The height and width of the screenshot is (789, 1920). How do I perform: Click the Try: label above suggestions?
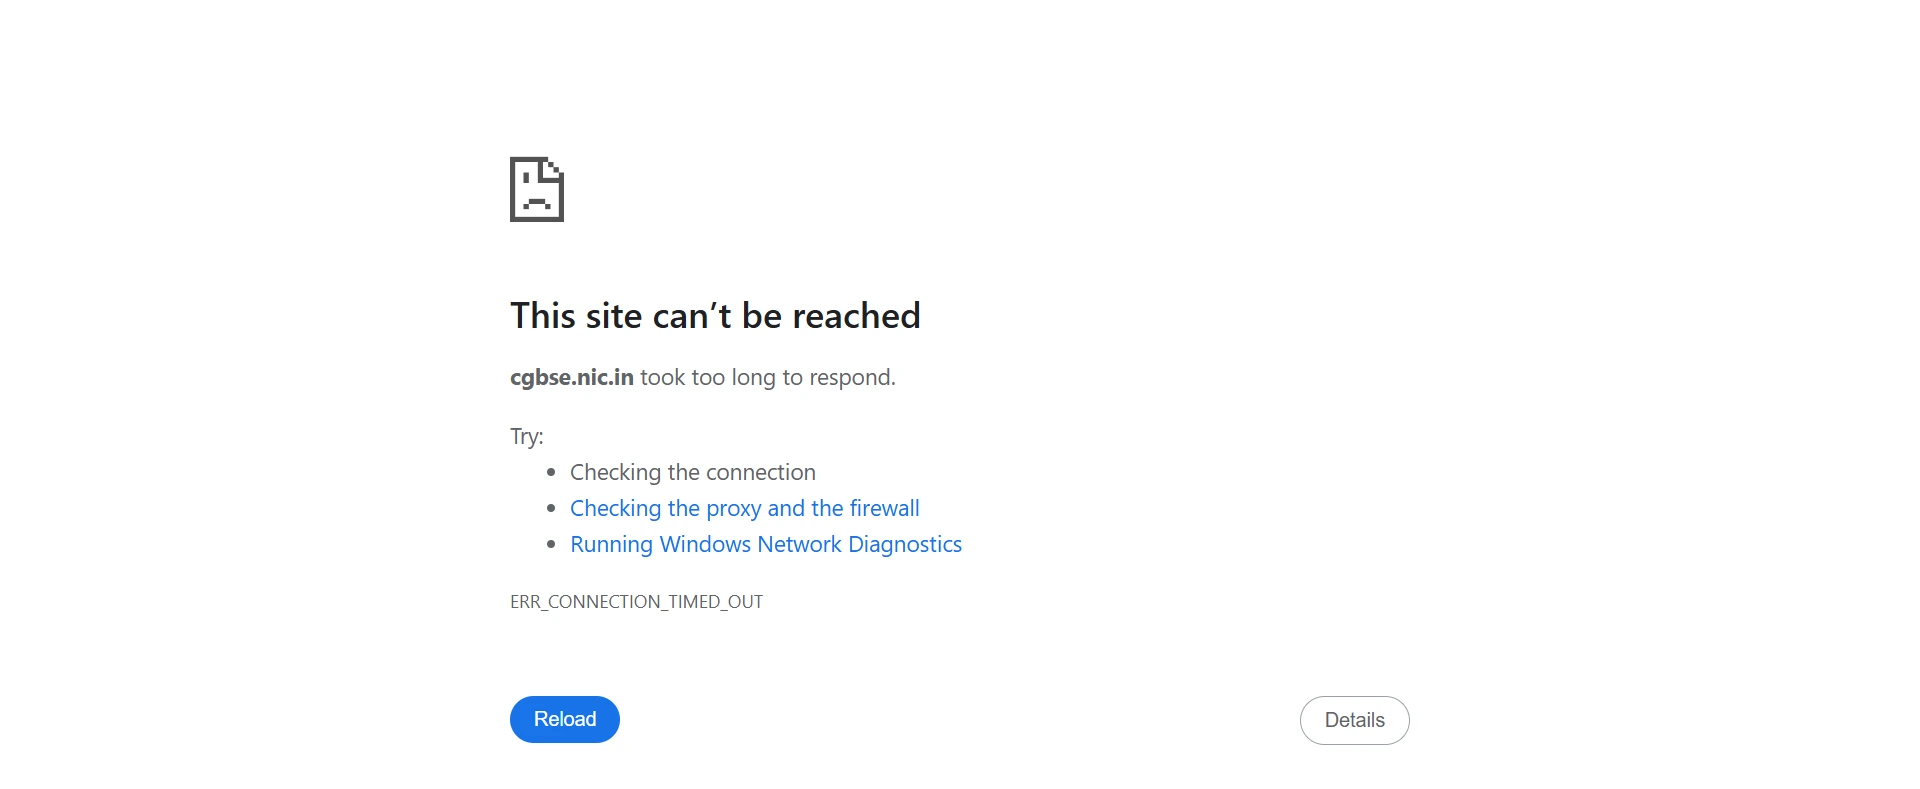pos(527,436)
